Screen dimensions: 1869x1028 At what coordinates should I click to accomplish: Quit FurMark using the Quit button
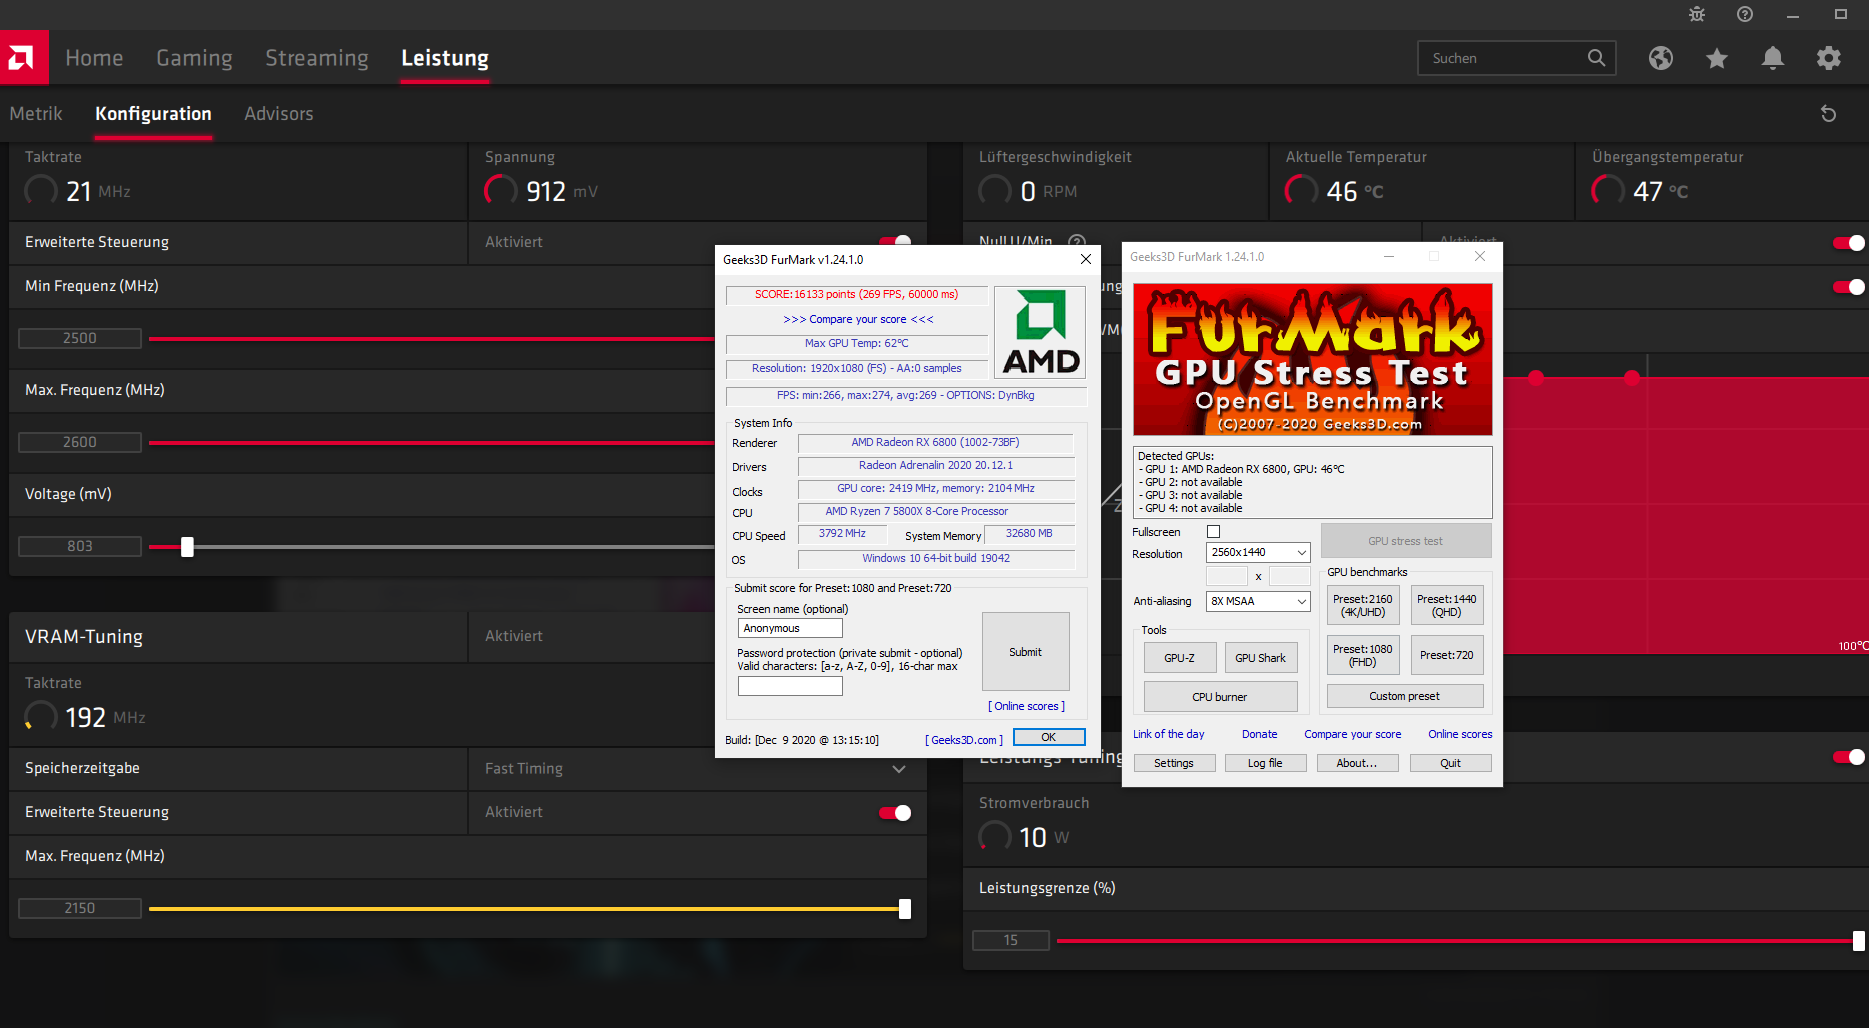coord(1450,763)
